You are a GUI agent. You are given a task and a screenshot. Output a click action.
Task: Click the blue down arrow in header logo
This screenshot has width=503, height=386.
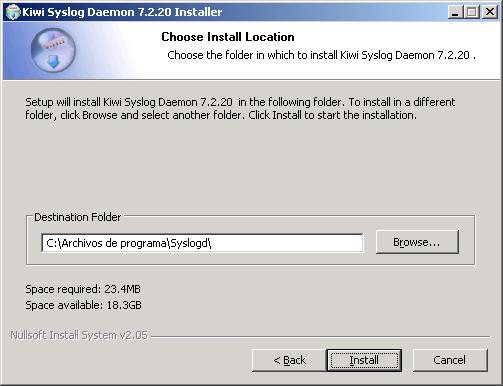[54, 62]
